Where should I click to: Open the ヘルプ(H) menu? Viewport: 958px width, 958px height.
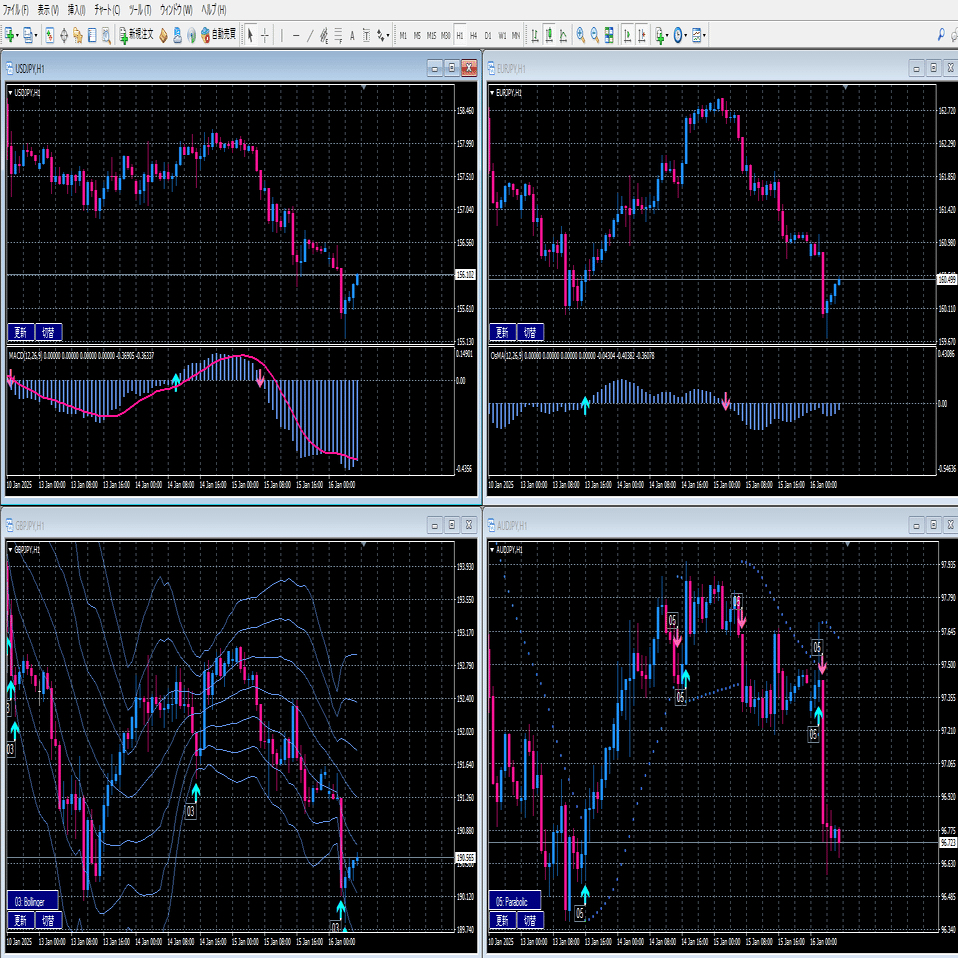[214, 10]
